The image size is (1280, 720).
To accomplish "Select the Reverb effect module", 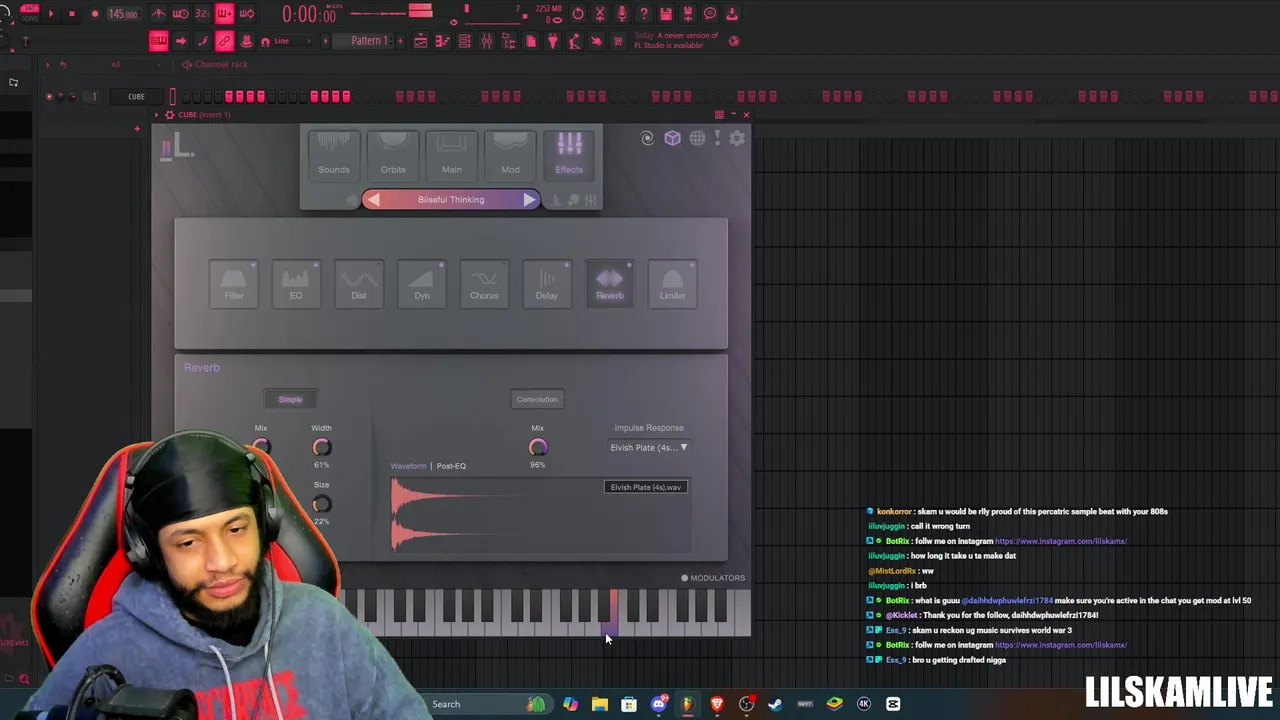I will click(x=610, y=283).
